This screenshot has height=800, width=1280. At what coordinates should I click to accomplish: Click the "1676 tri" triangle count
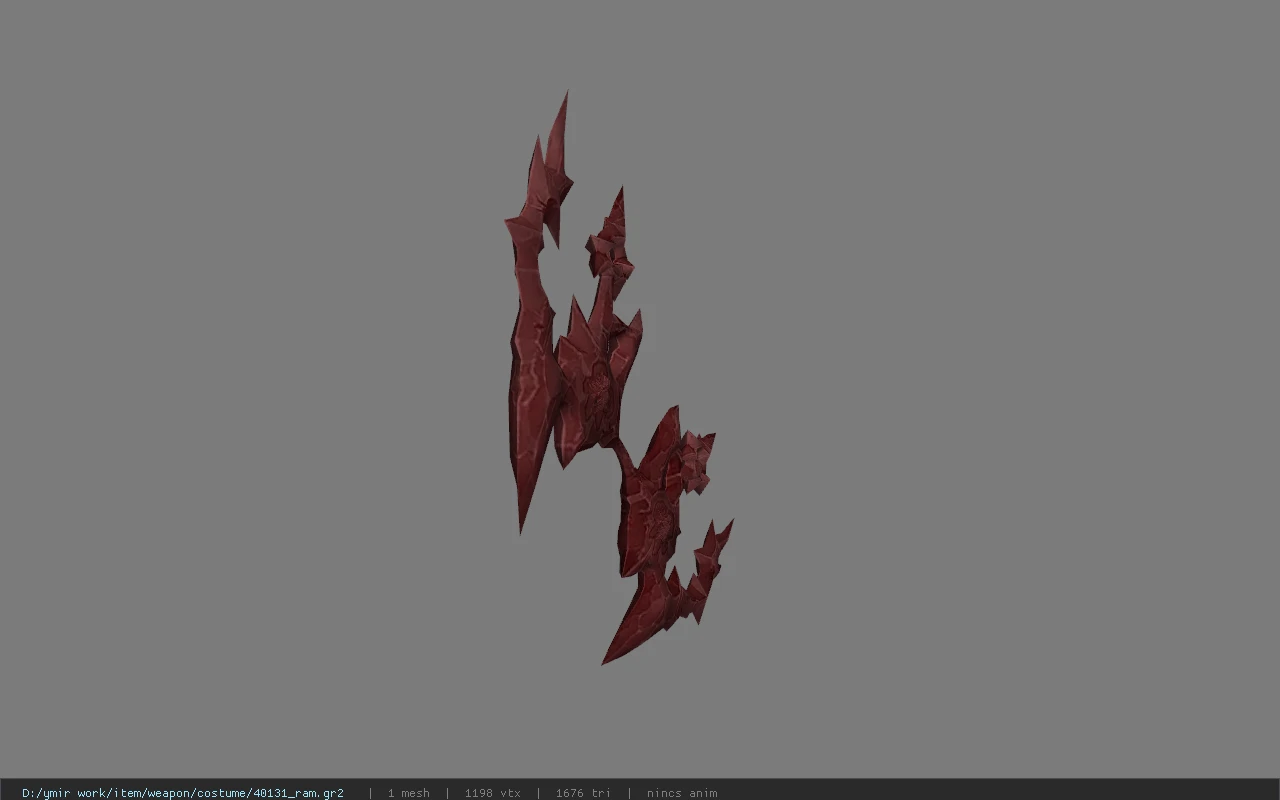(583, 793)
